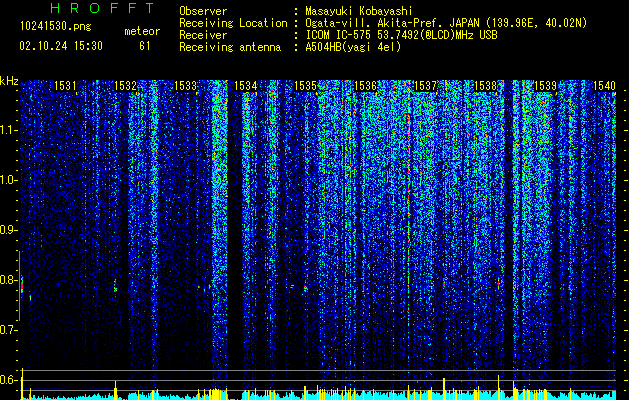Click the 1534 time marker
The height and width of the screenshot is (400, 629).
pos(246,86)
